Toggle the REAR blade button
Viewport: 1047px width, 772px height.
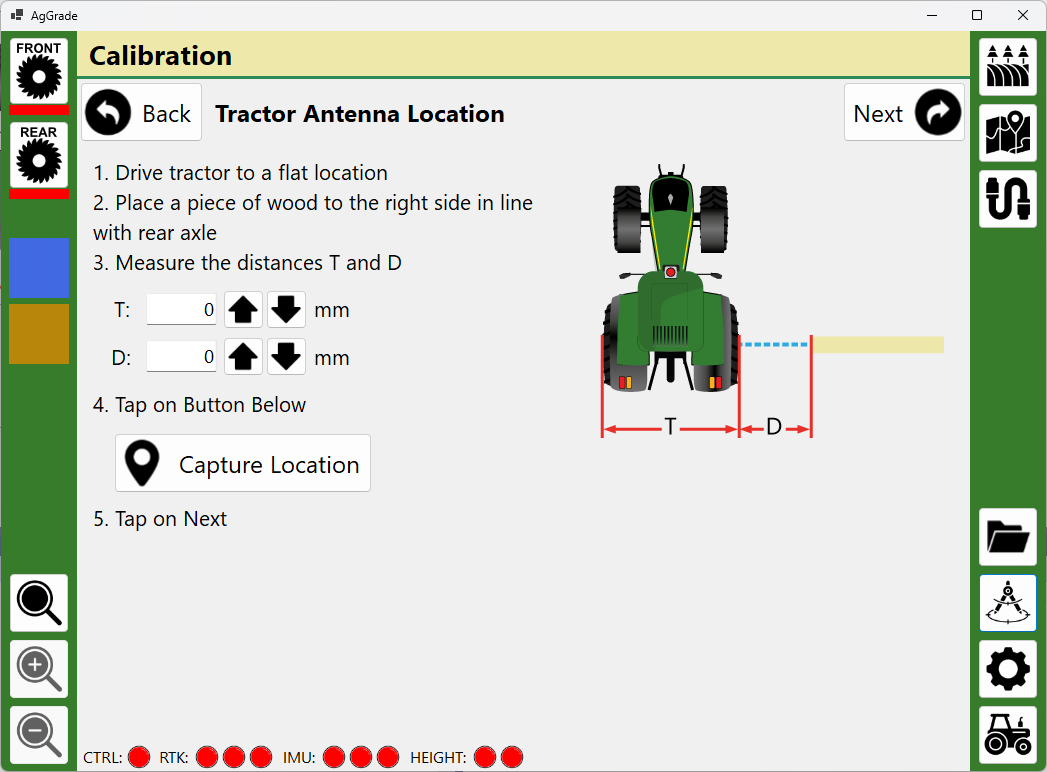click(39, 155)
